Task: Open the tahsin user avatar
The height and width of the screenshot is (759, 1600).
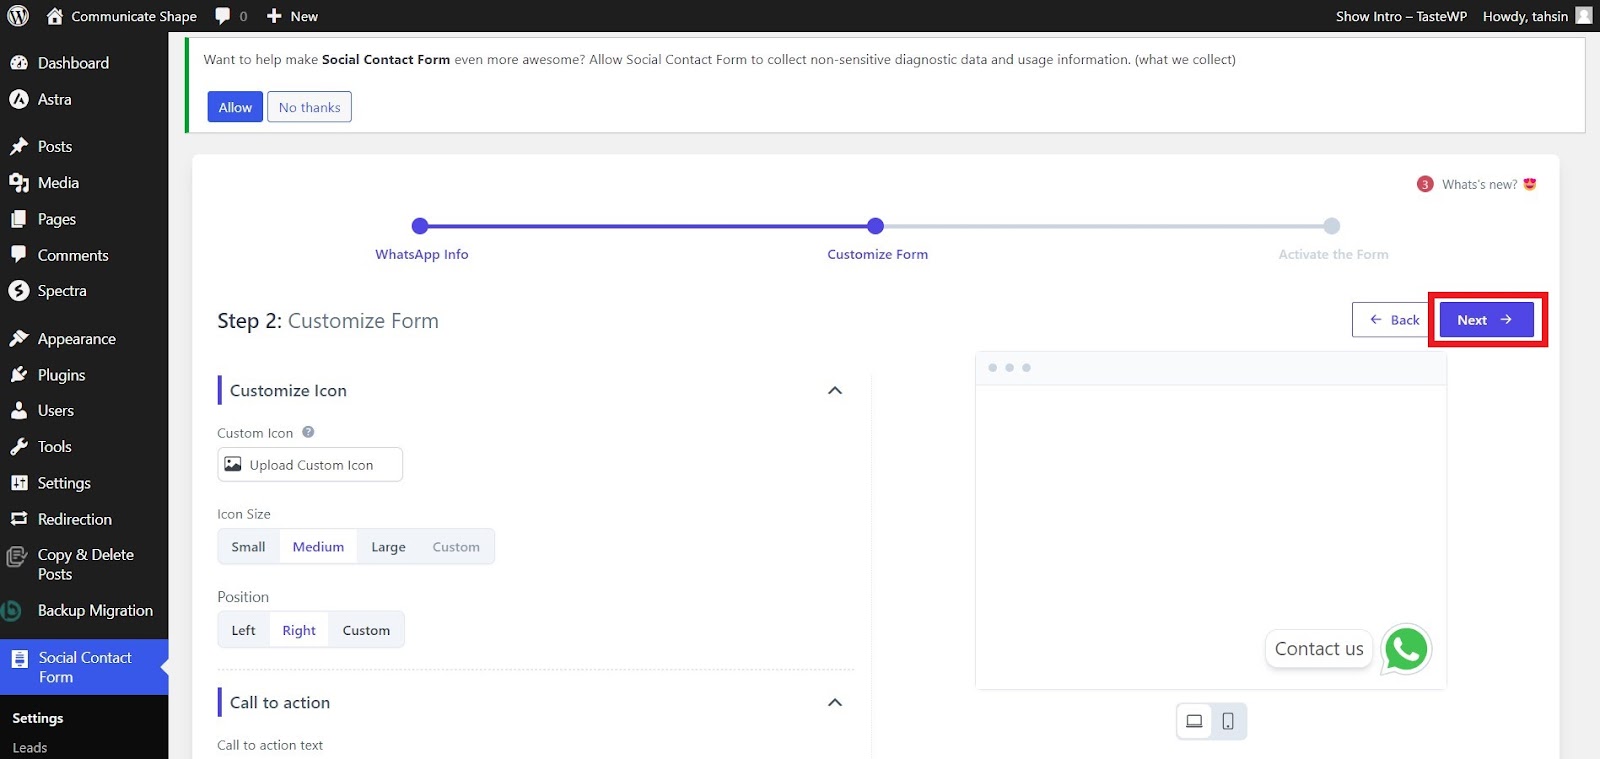Action: coord(1584,16)
